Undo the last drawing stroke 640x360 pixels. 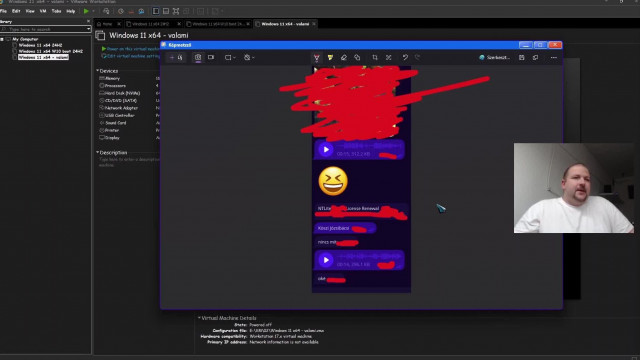coord(405,58)
